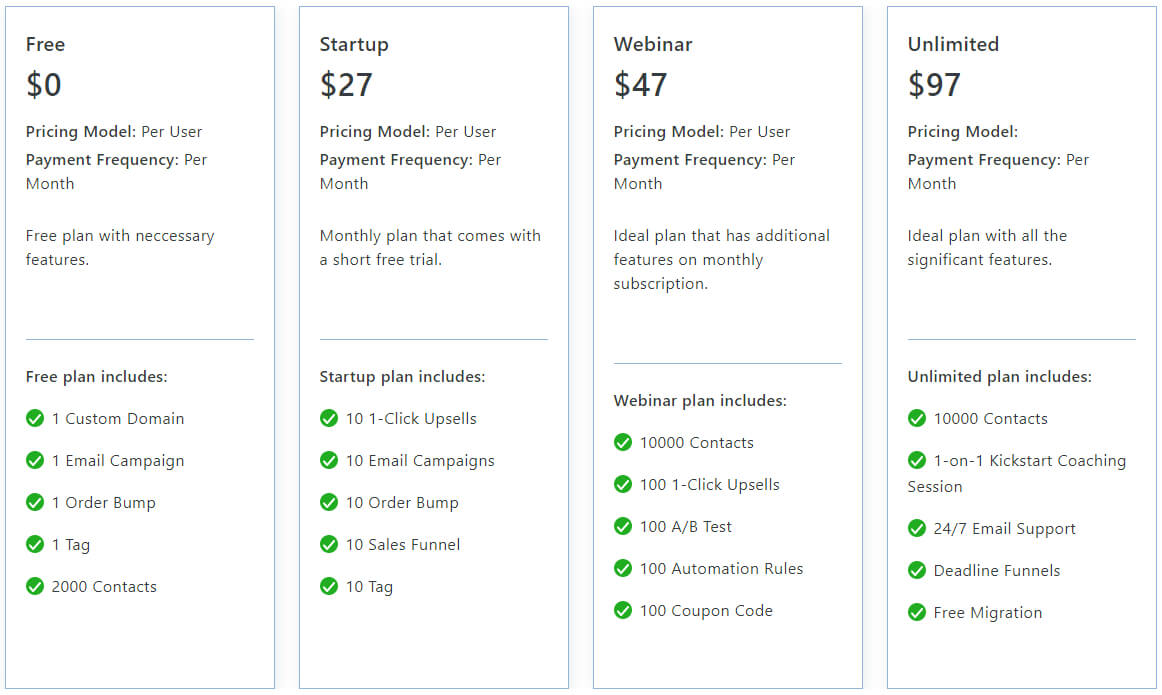Click the checkmark next to 2000 Contacts
The height and width of the screenshot is (695, 1162).
pos(35,586)
